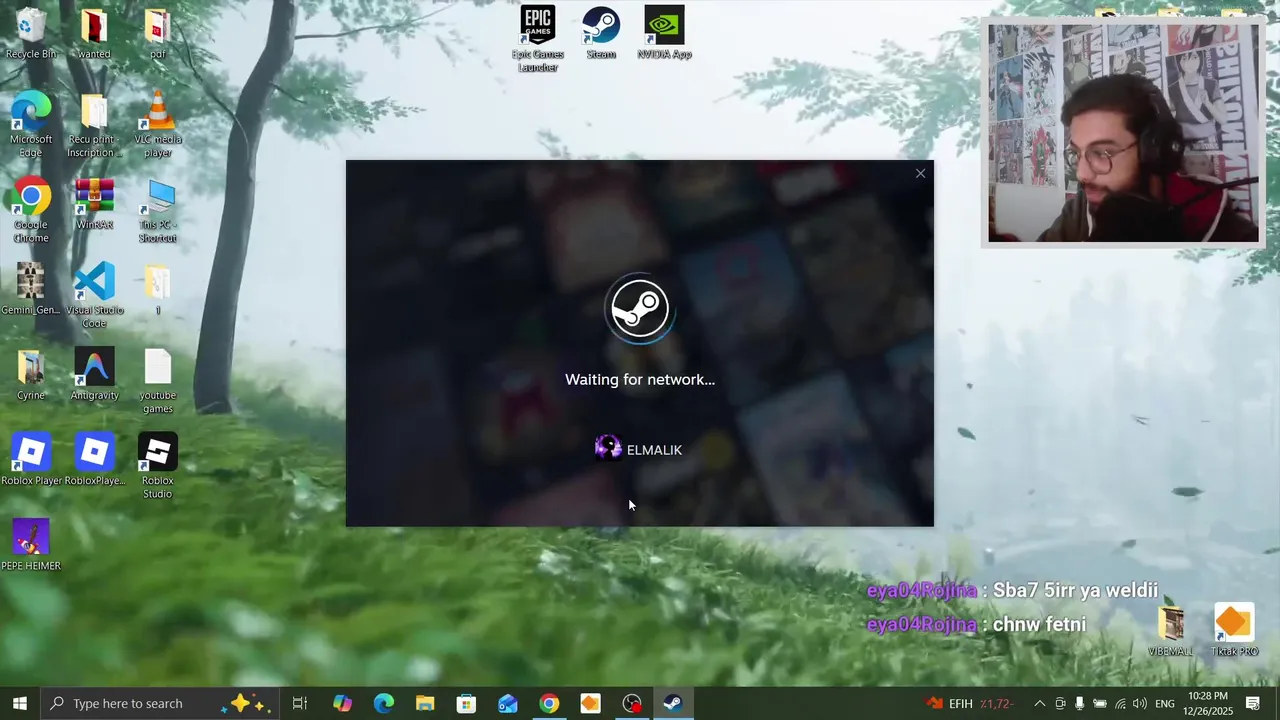Click the 'Sba7 5irr ya weldii' chat message

point(1075,590)
